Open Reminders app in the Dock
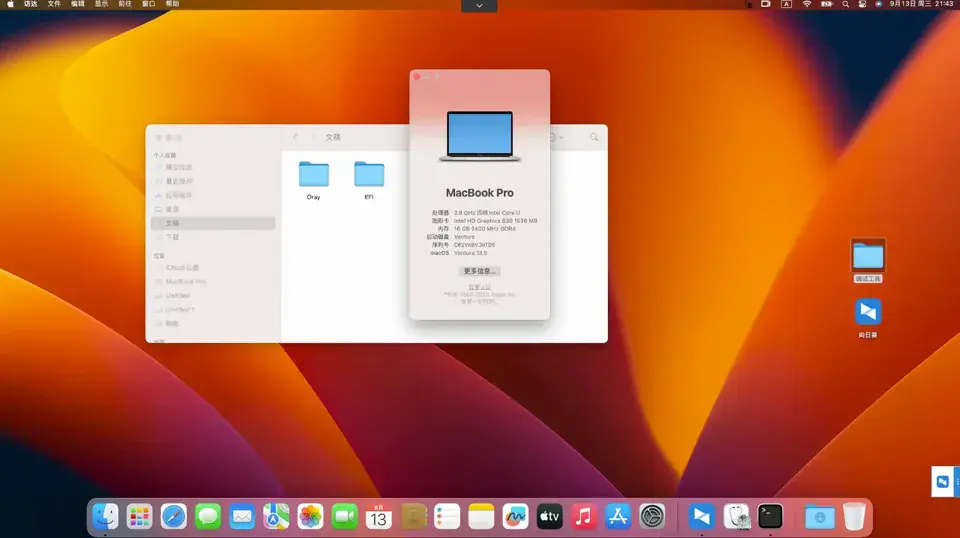 (447, 517)
